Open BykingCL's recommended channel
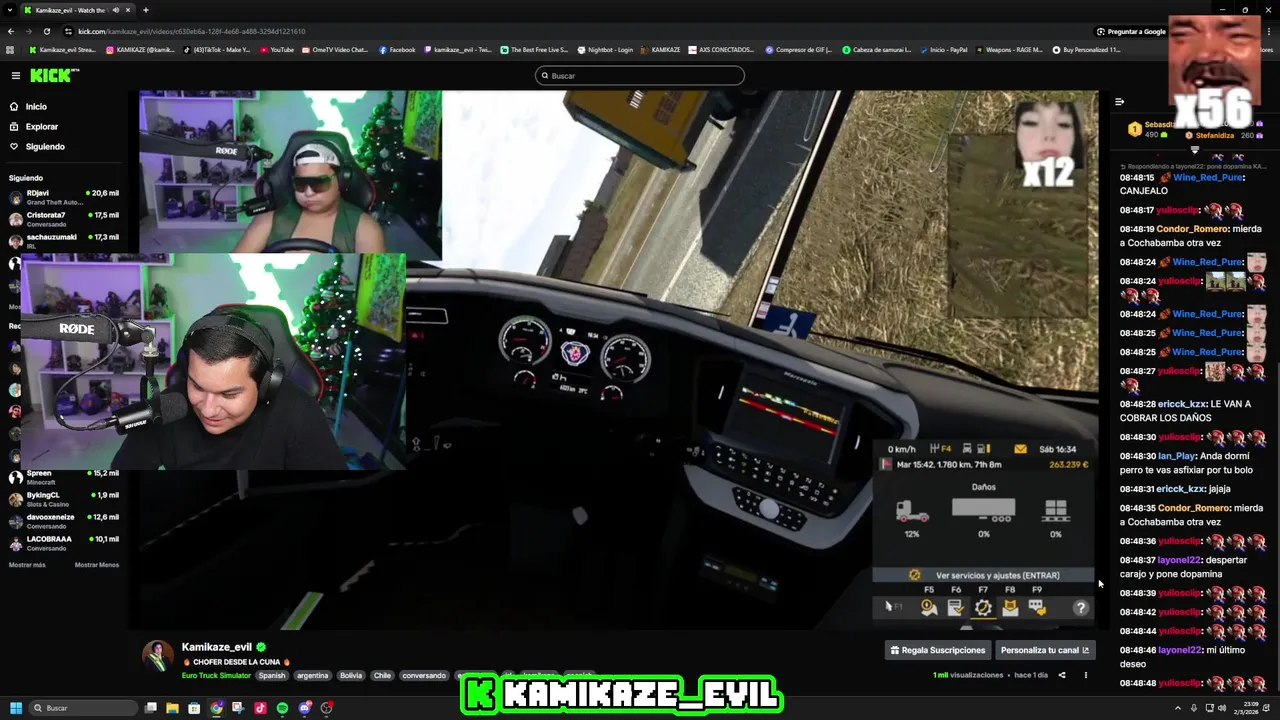Screen dimensions: 1280x720 (64, 499)
